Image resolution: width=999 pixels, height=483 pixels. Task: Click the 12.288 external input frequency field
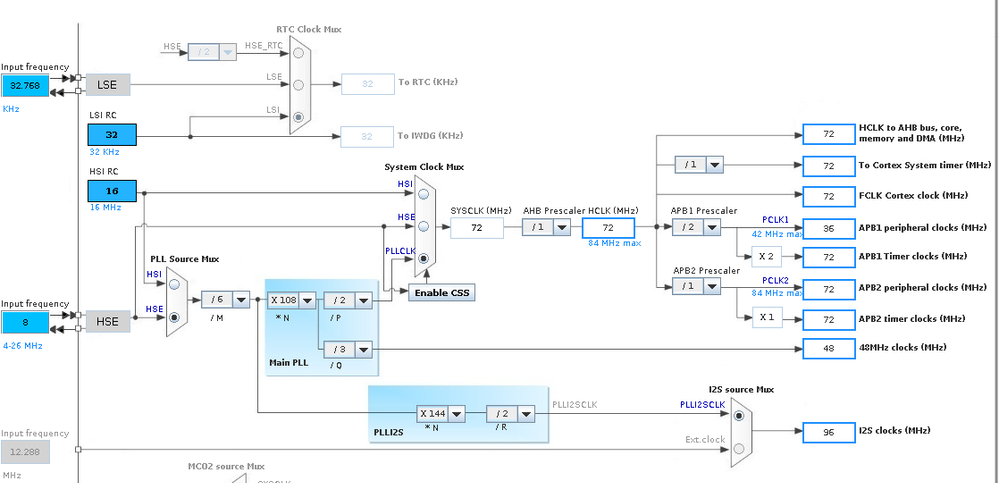coord(25,451)
